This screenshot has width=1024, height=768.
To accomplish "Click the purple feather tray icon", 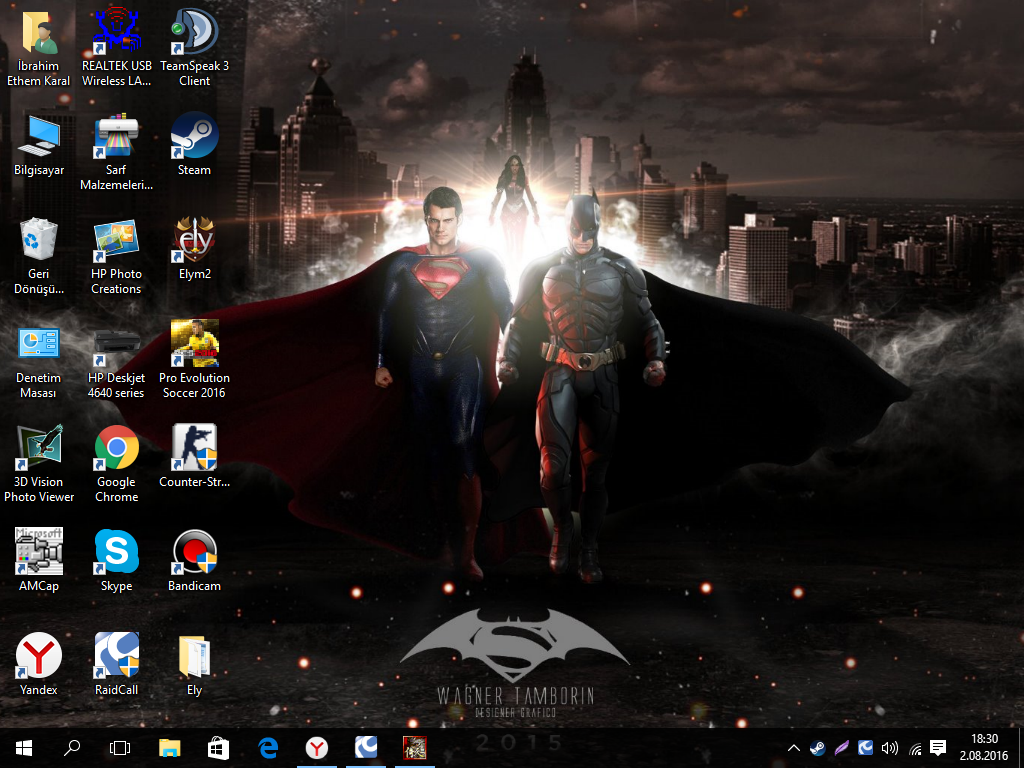I will [x=842, y=748].
